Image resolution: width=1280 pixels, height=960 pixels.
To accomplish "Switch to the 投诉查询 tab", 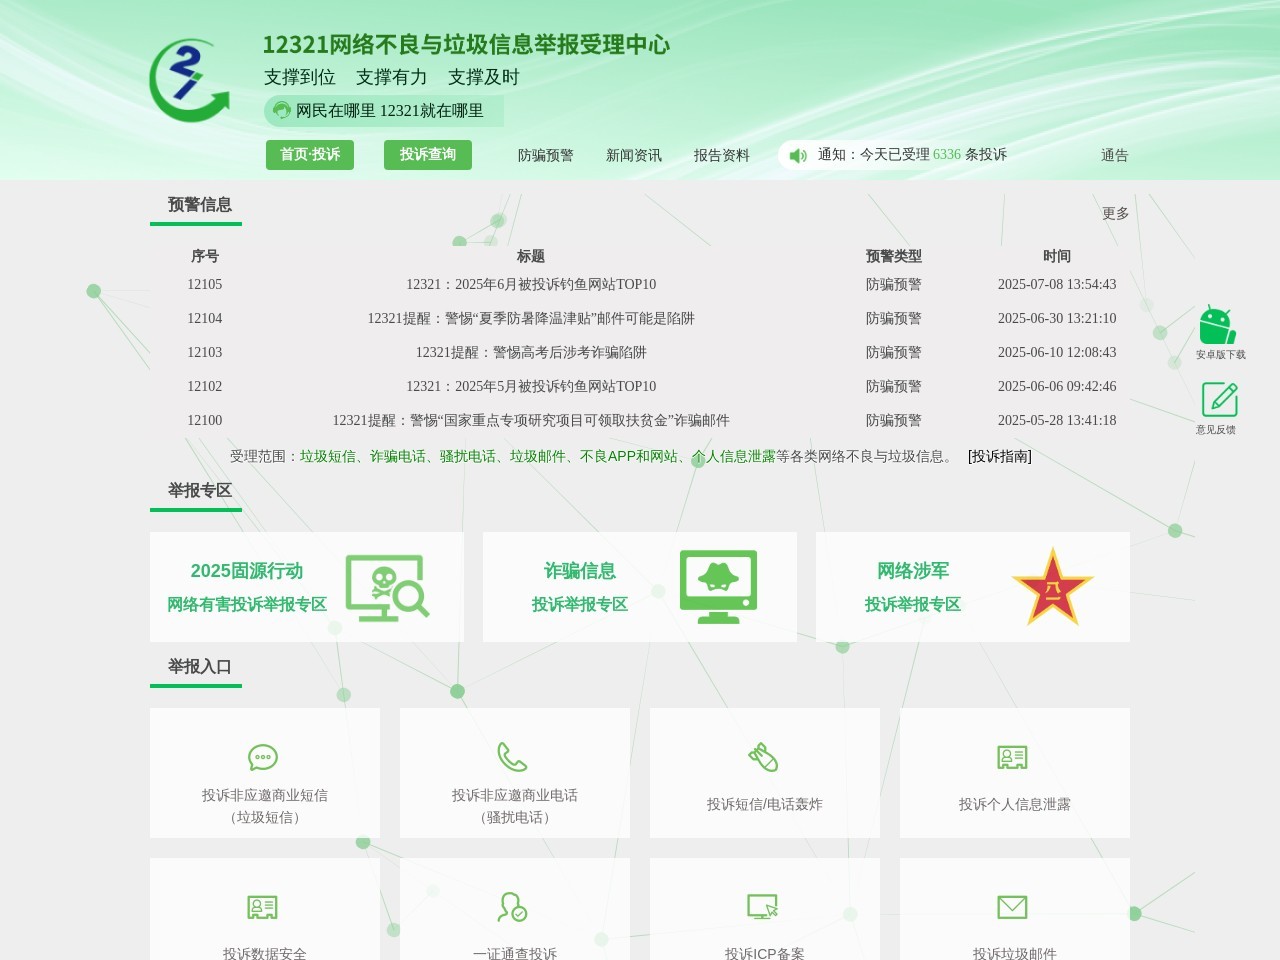I will coord(427,155).
